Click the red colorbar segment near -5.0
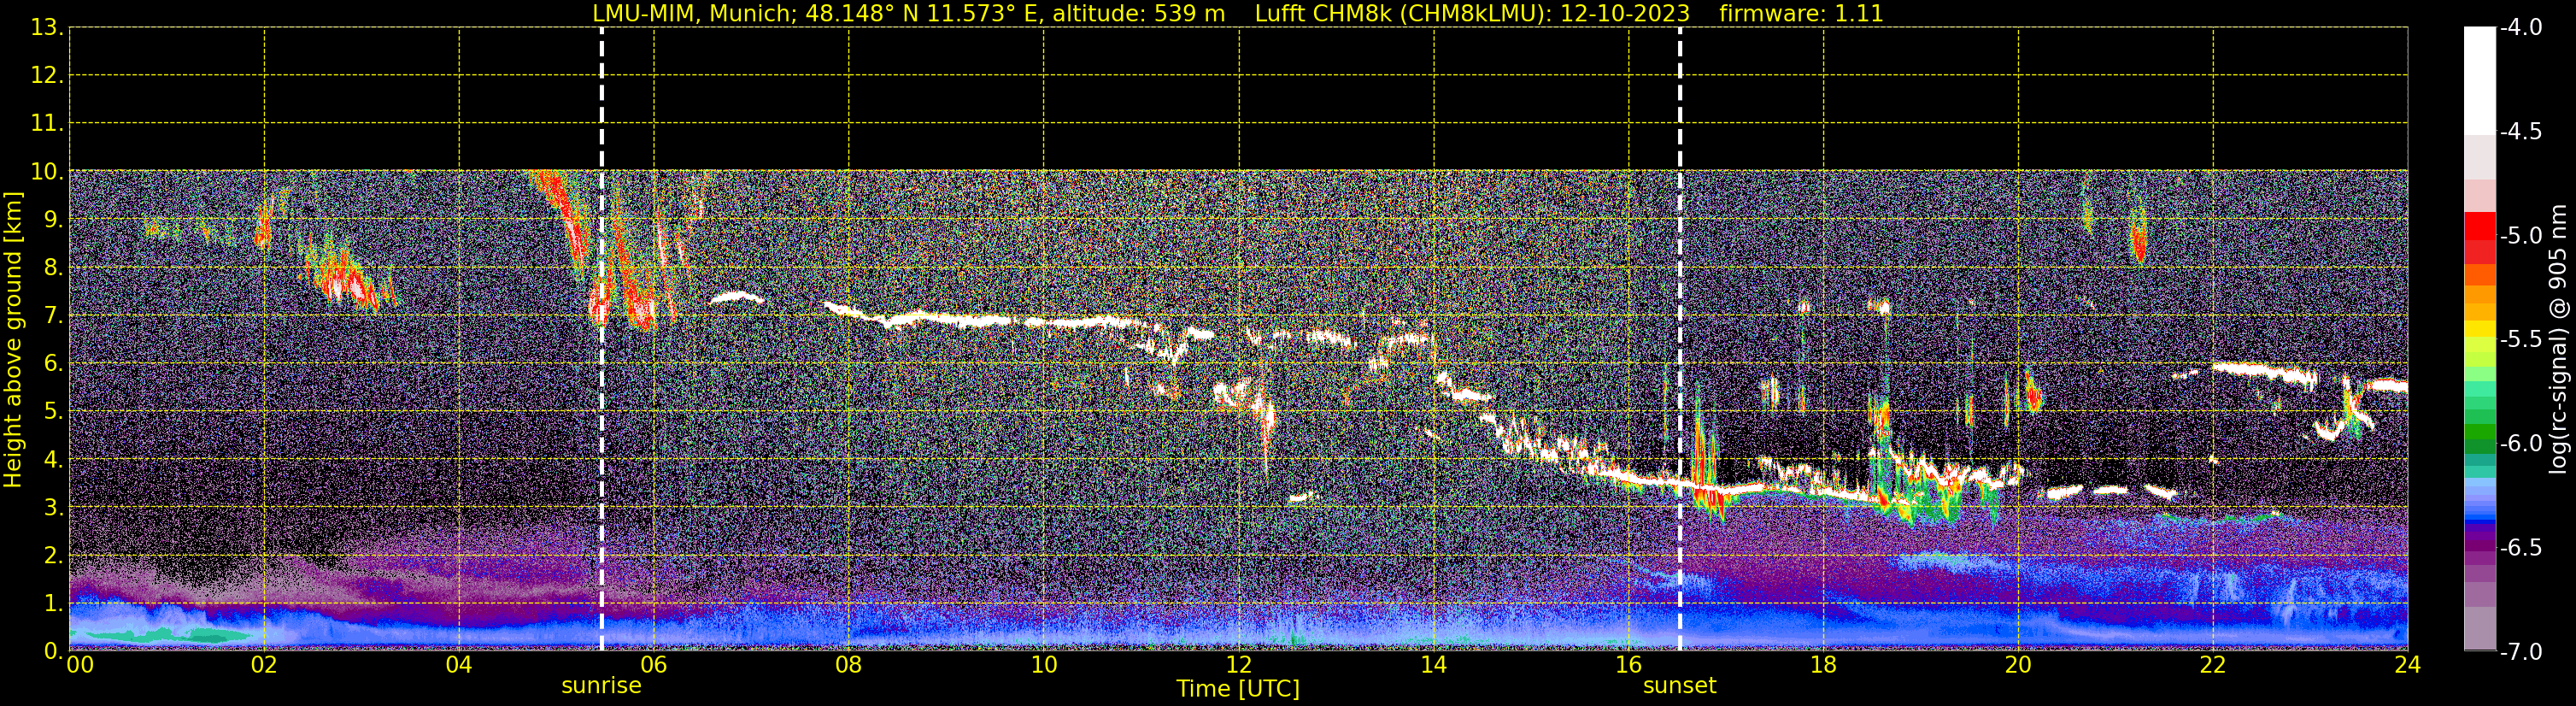Viewport: 2576px width, 706px height. coord(2479,227)
